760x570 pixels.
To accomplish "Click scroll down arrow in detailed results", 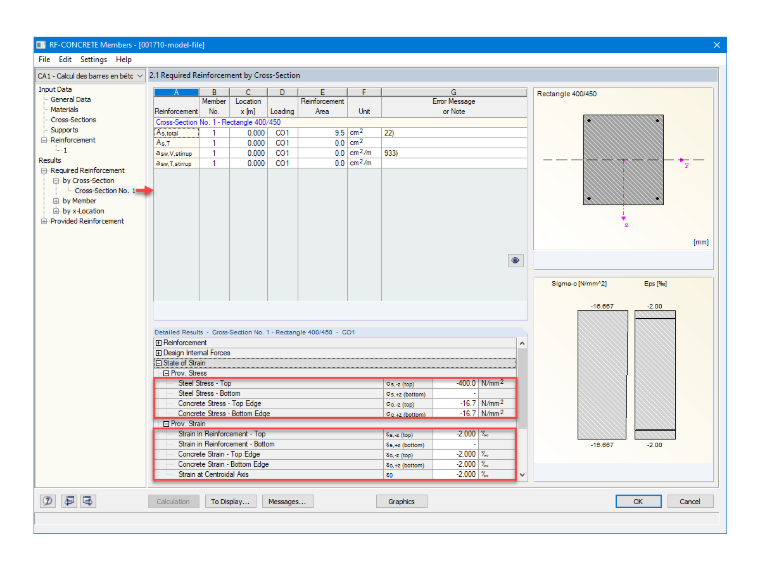I will 522,475.
